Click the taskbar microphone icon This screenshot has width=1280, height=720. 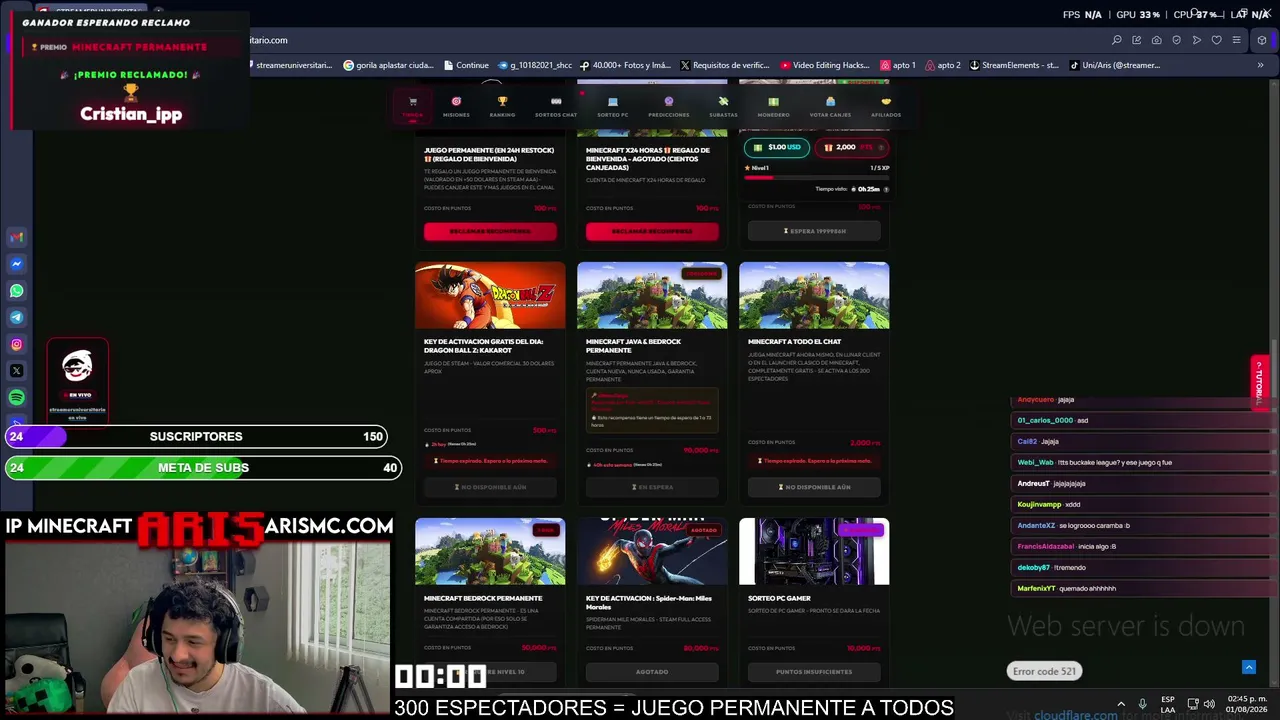coord(1142,704)
